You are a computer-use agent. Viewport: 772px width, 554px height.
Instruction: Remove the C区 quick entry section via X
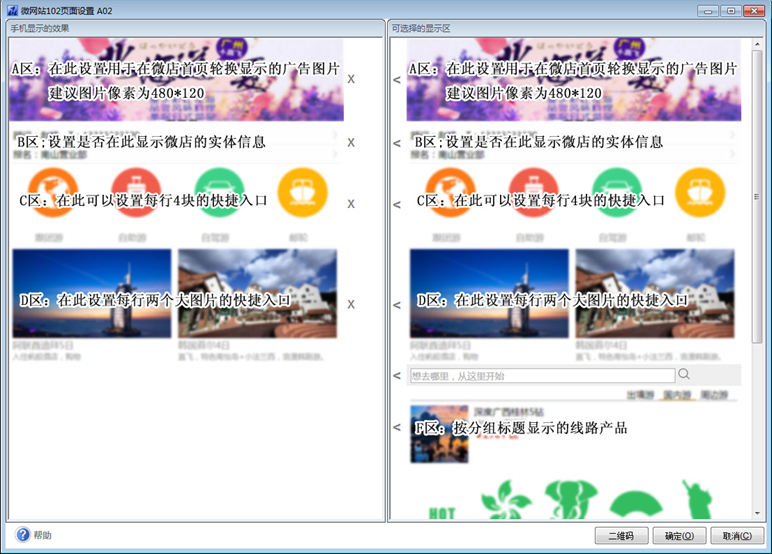[351, 203]
